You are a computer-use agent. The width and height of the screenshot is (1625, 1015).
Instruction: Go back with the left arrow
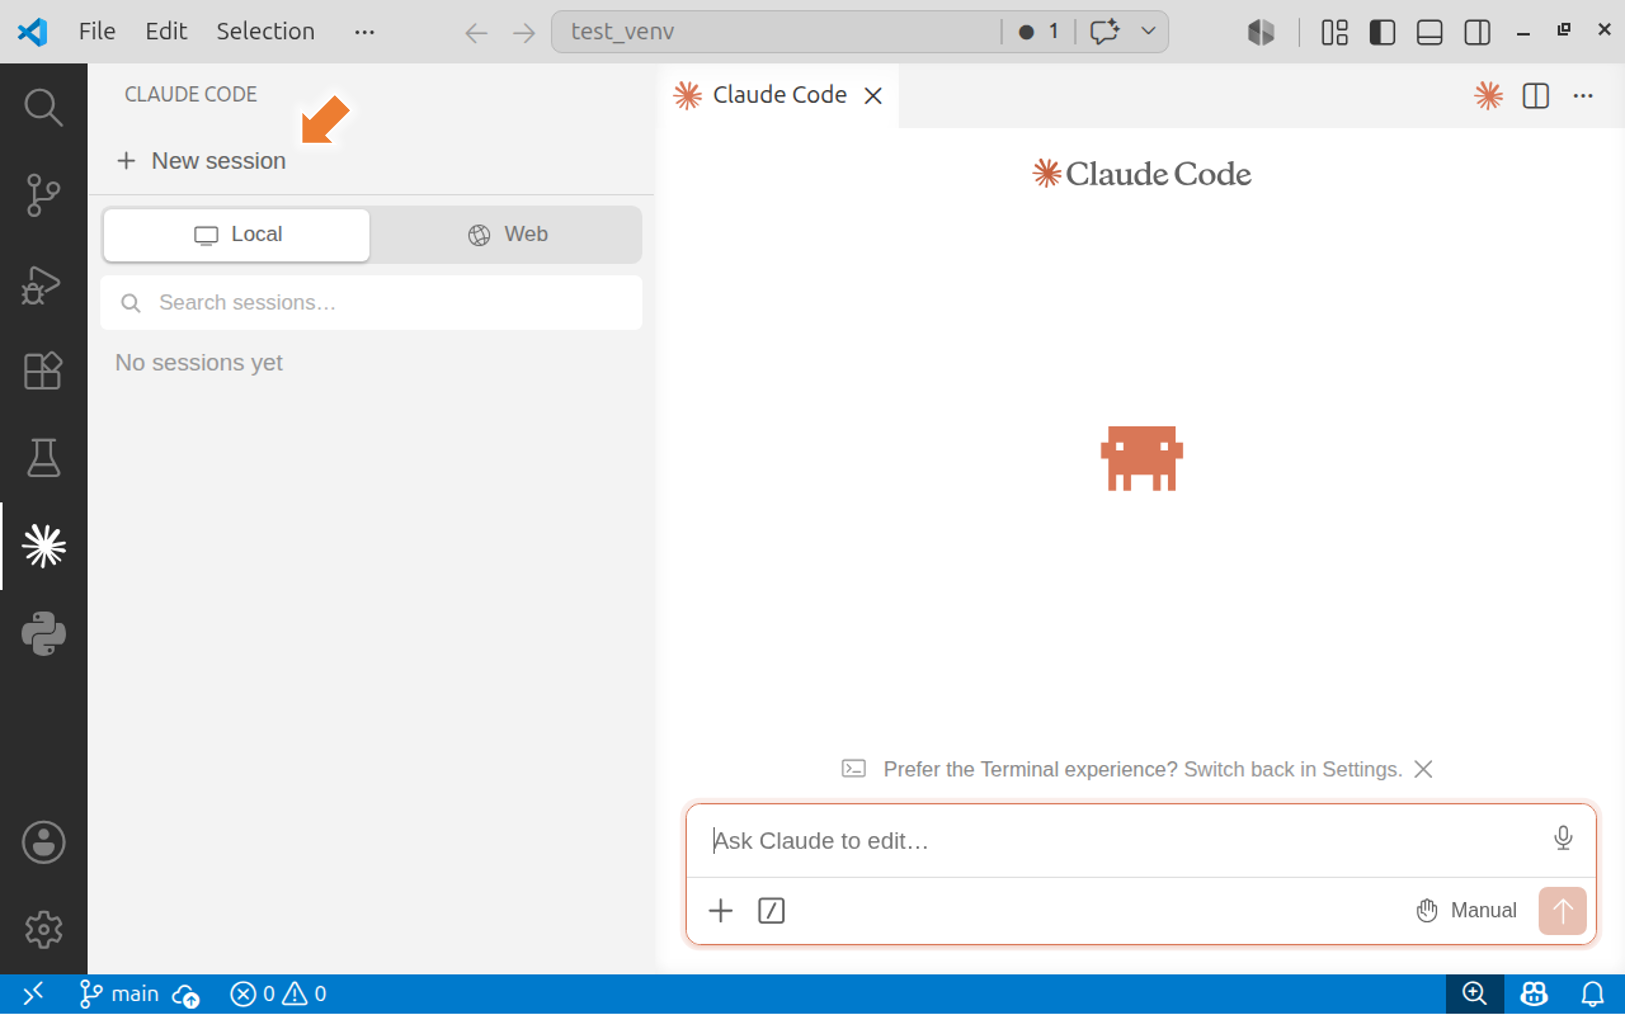(476, 32)
